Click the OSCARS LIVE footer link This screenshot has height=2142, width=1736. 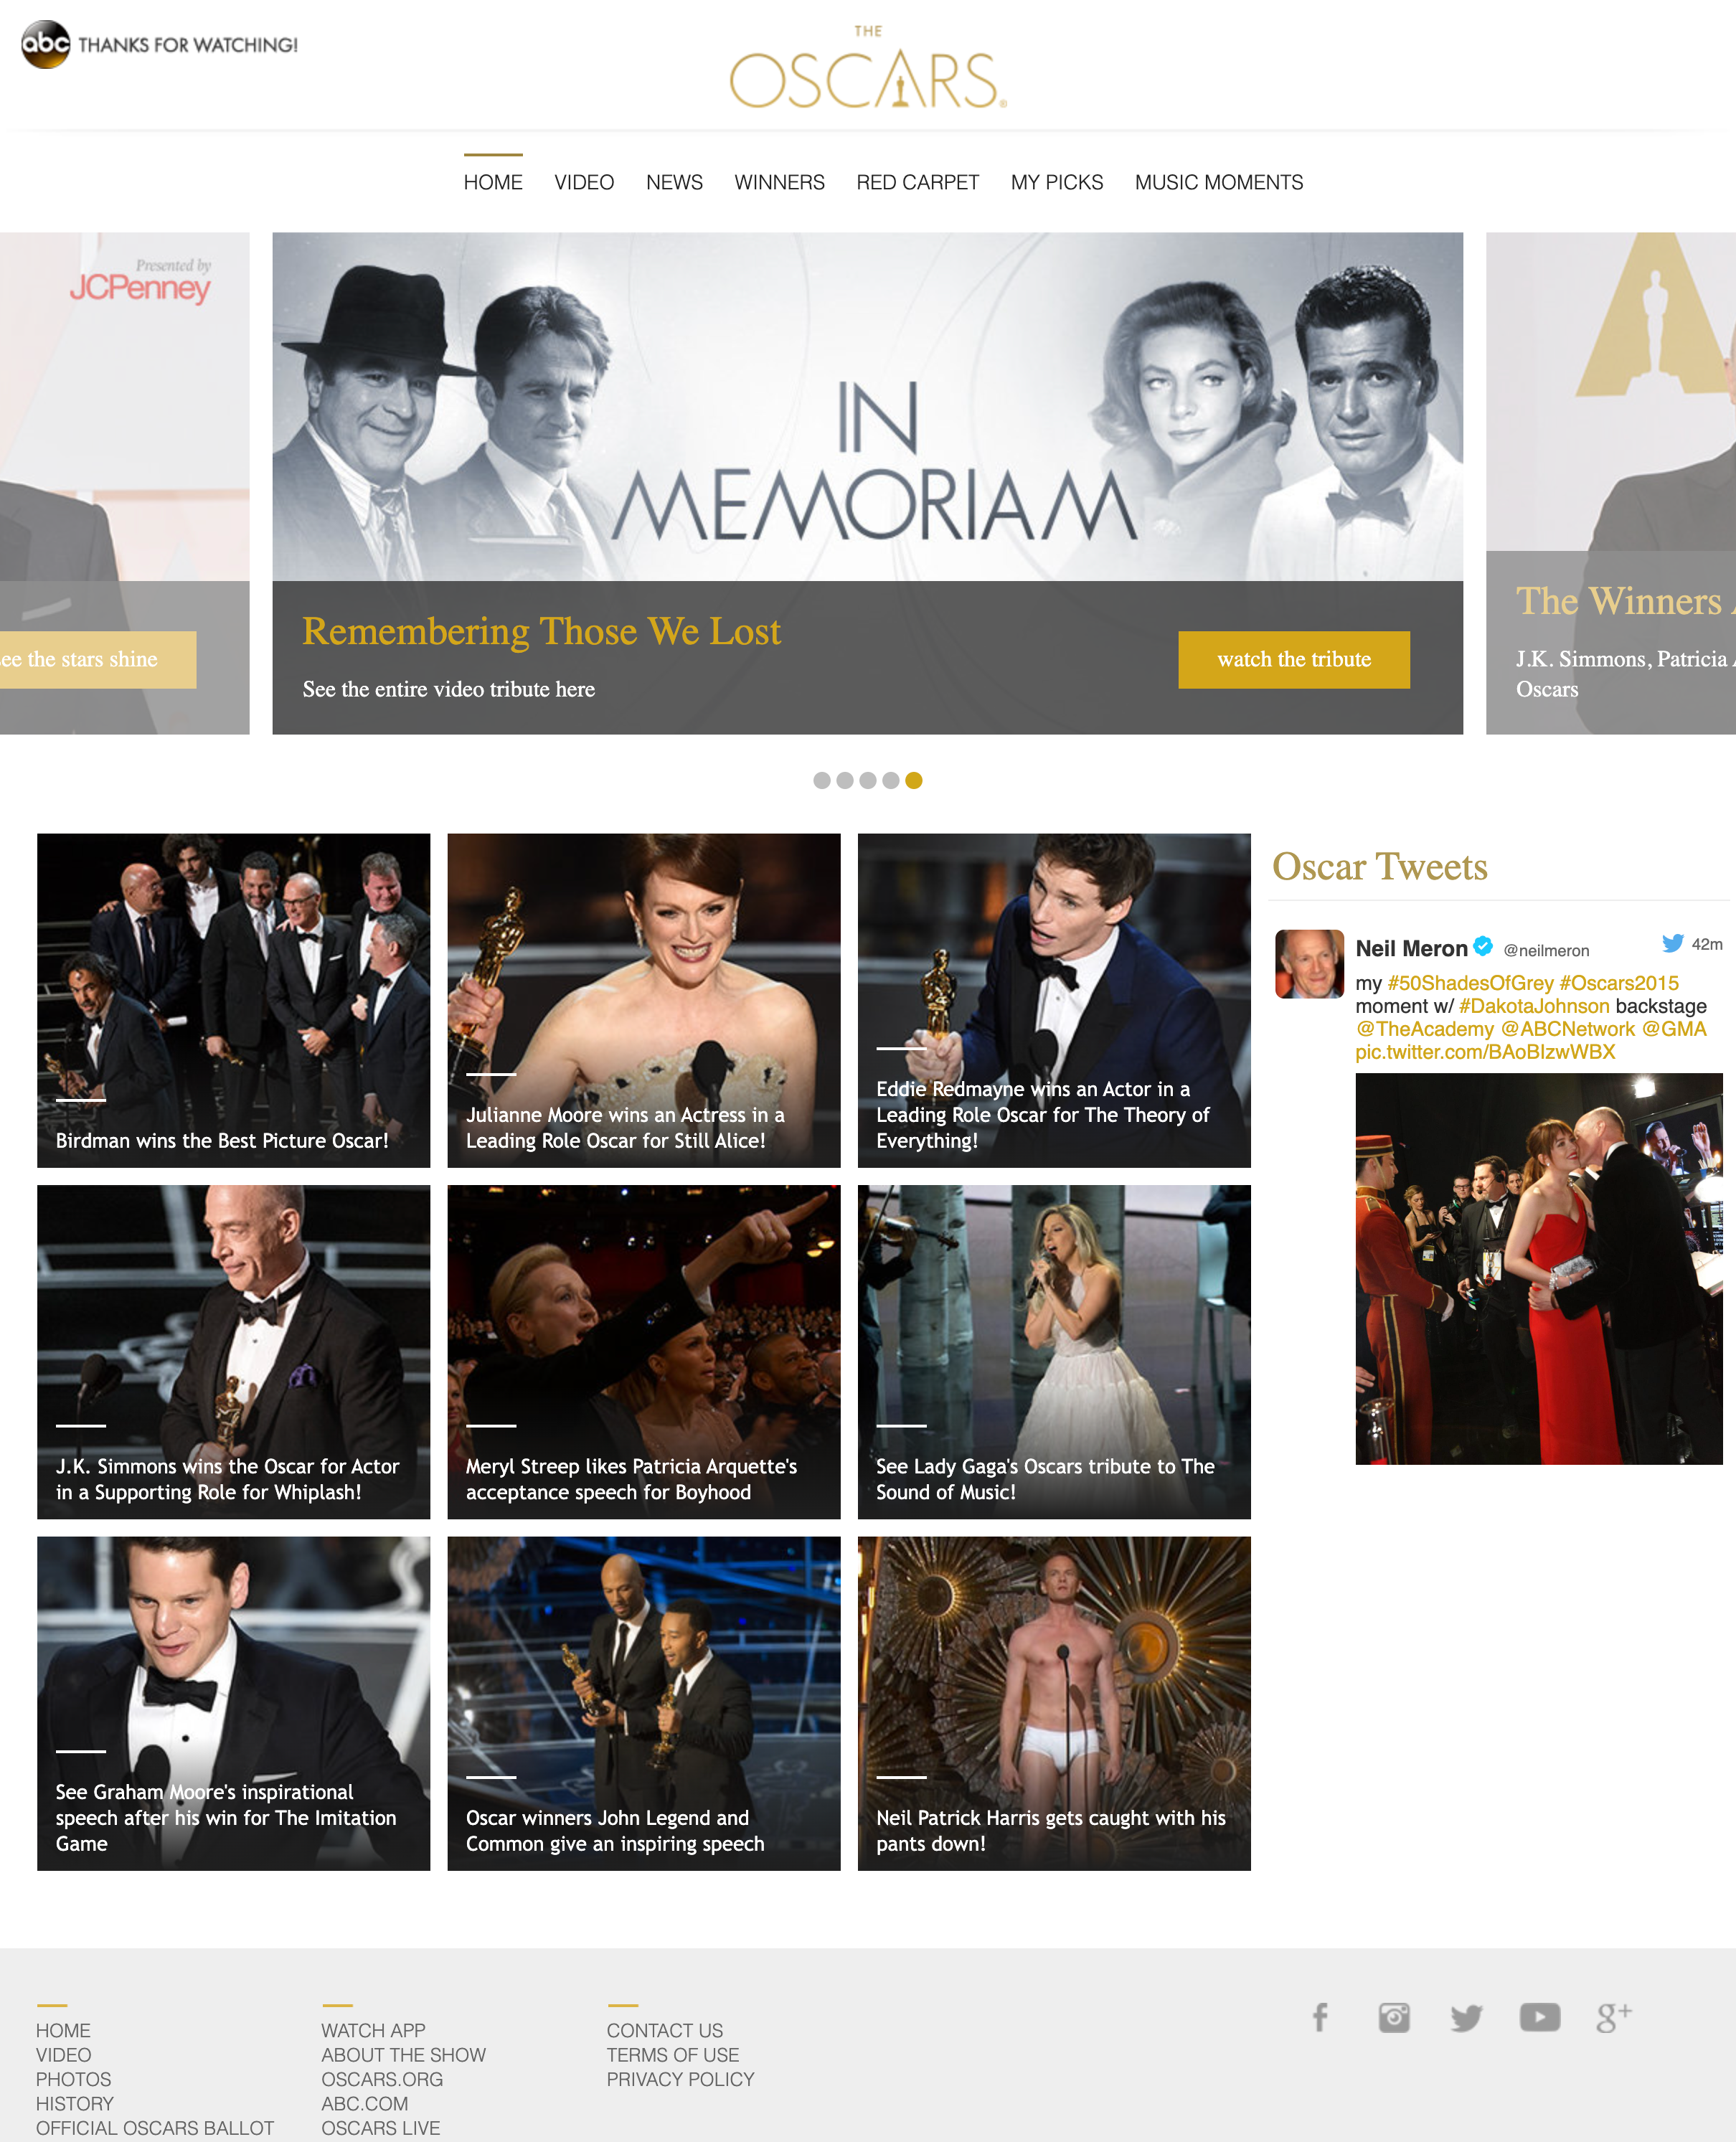tap(380, 2128)
